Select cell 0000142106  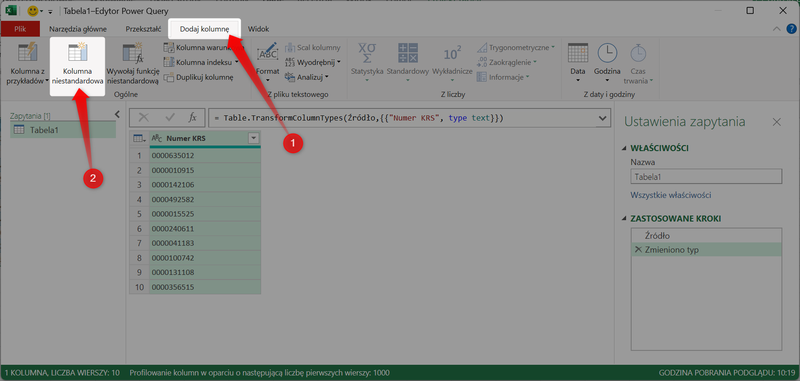205,185
